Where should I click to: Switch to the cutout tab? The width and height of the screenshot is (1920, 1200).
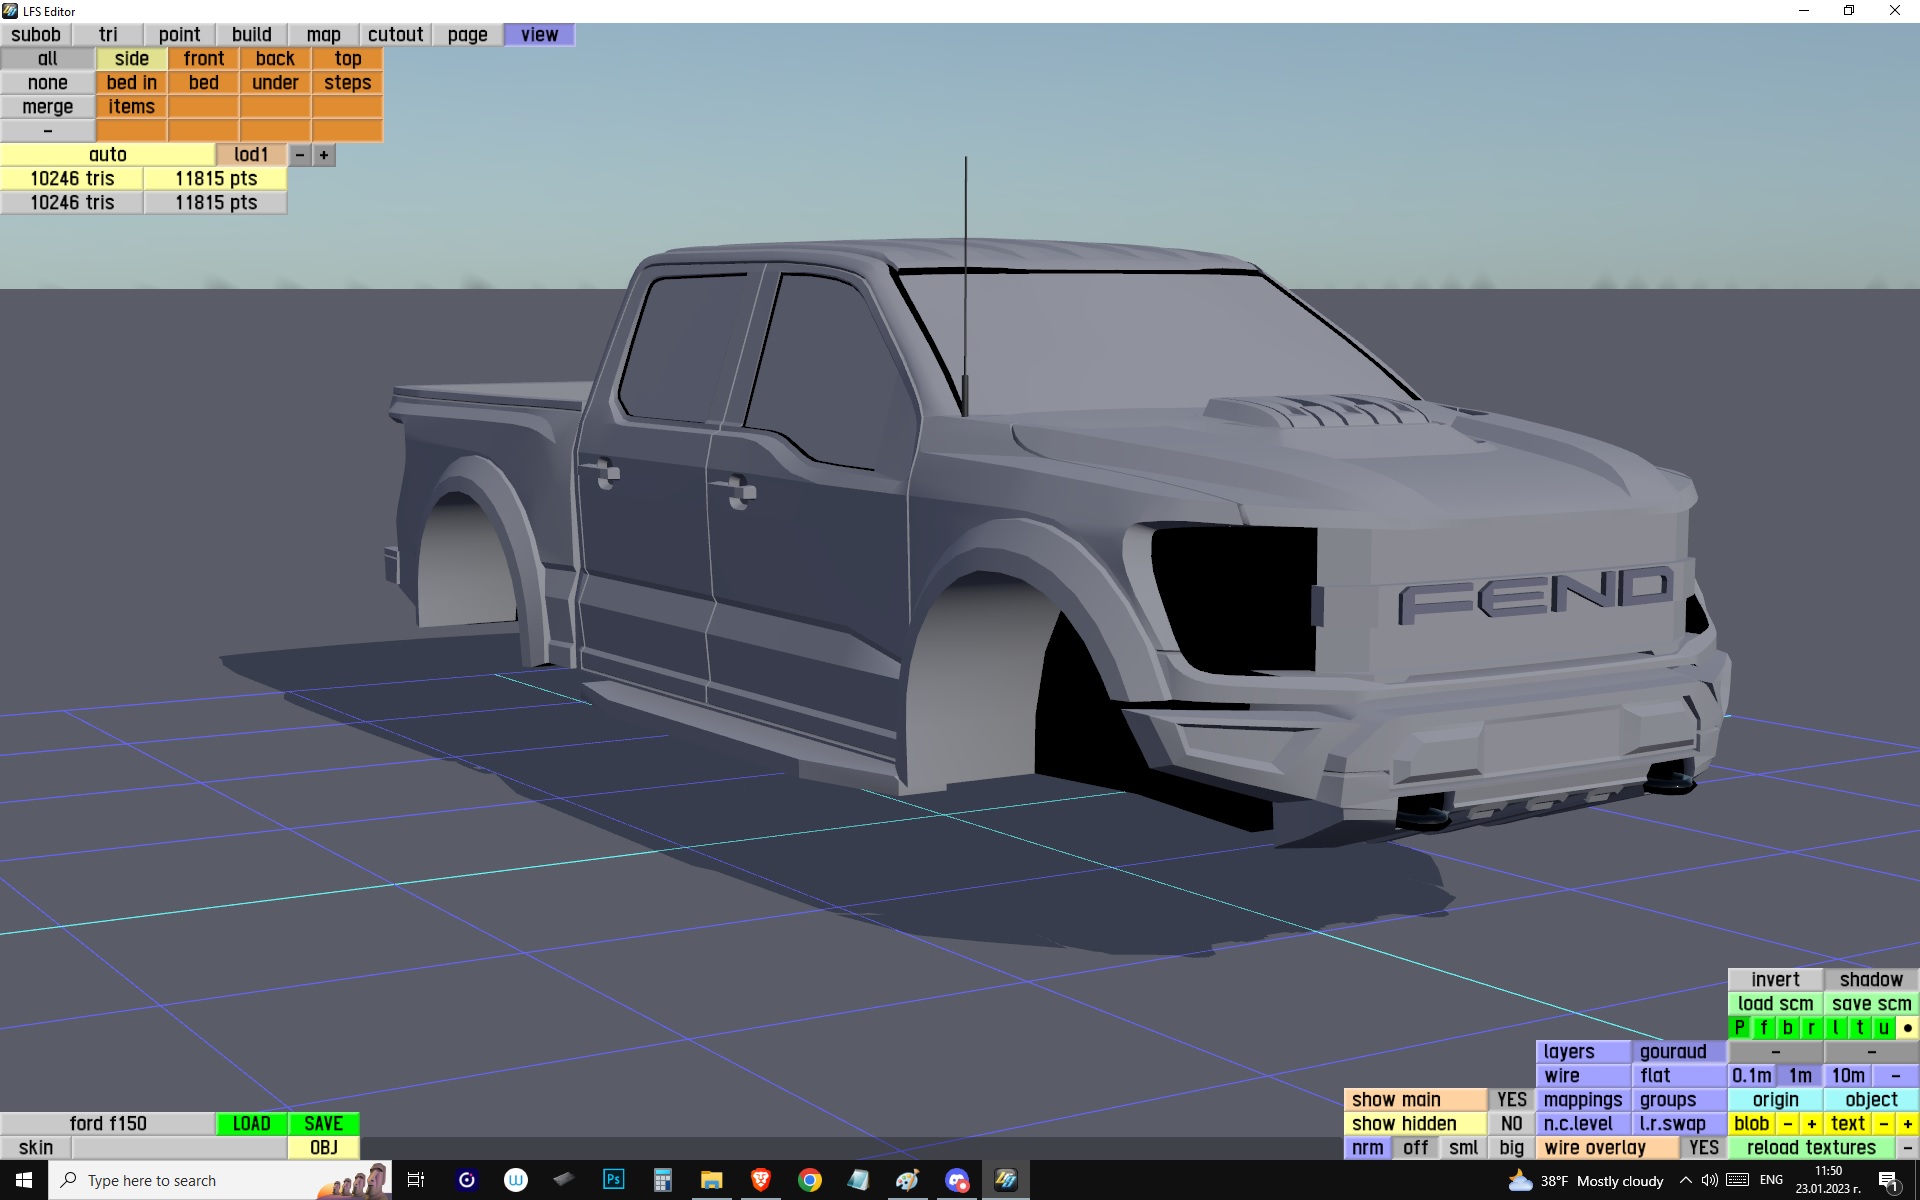(x=395, y=34)
